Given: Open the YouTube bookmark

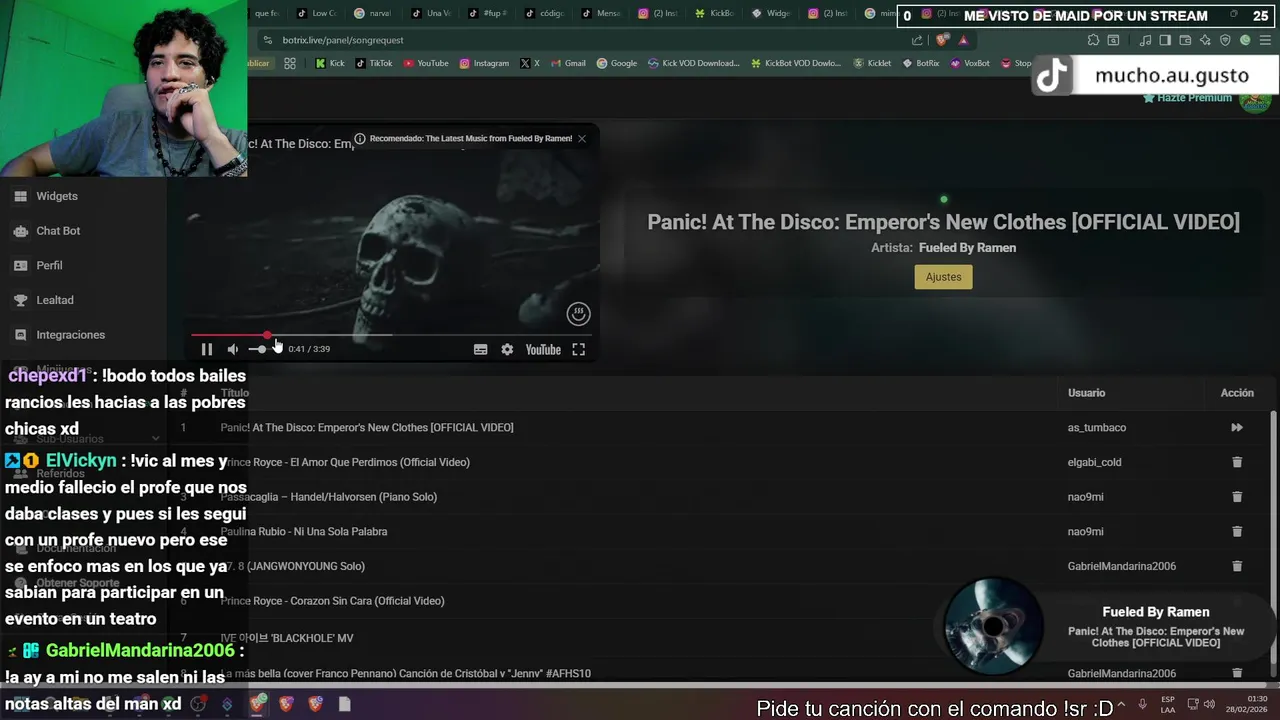Looking at the screenshot, I should [x=426, y=63].
